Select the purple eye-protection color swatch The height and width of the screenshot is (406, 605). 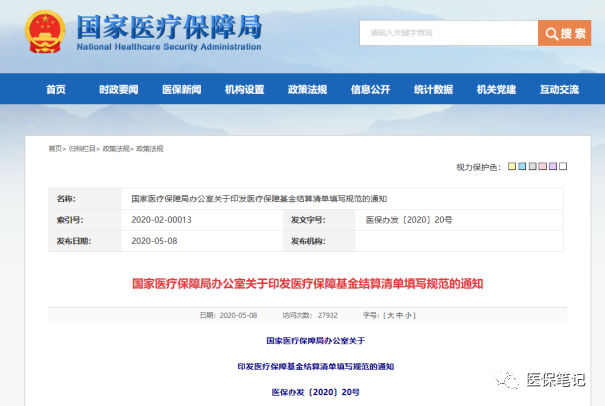[553, 166]
